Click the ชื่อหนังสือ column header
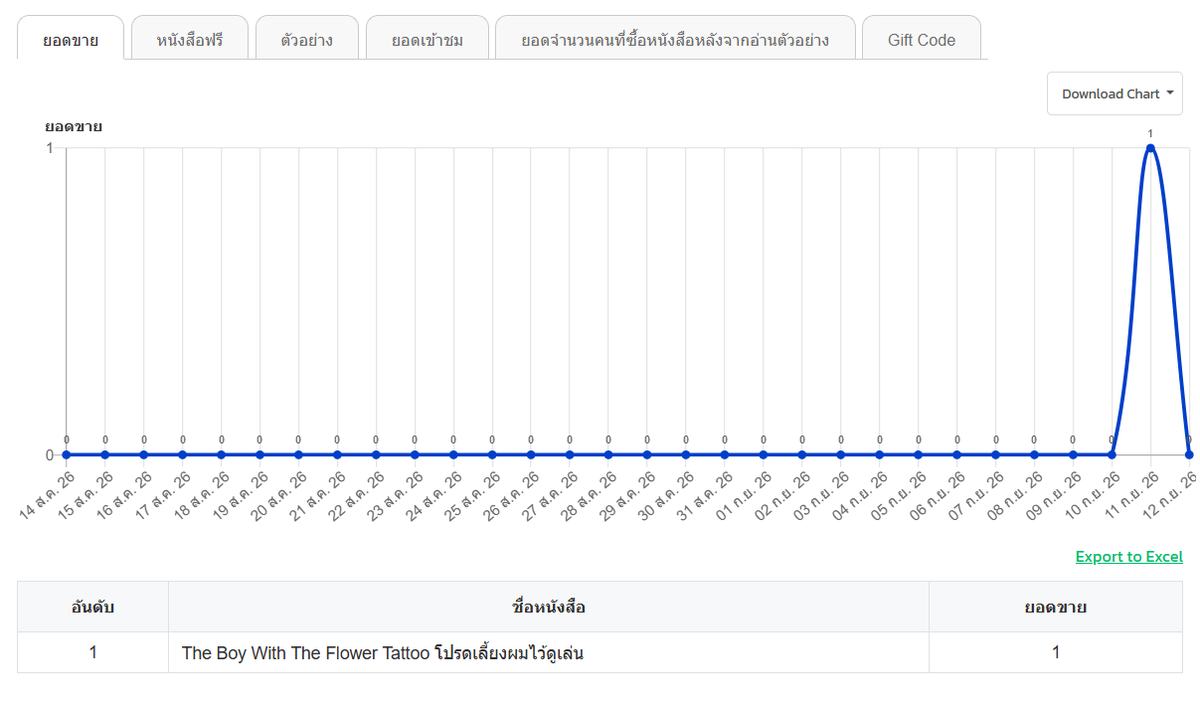1200x708 pixels. (x=548, y=607)
